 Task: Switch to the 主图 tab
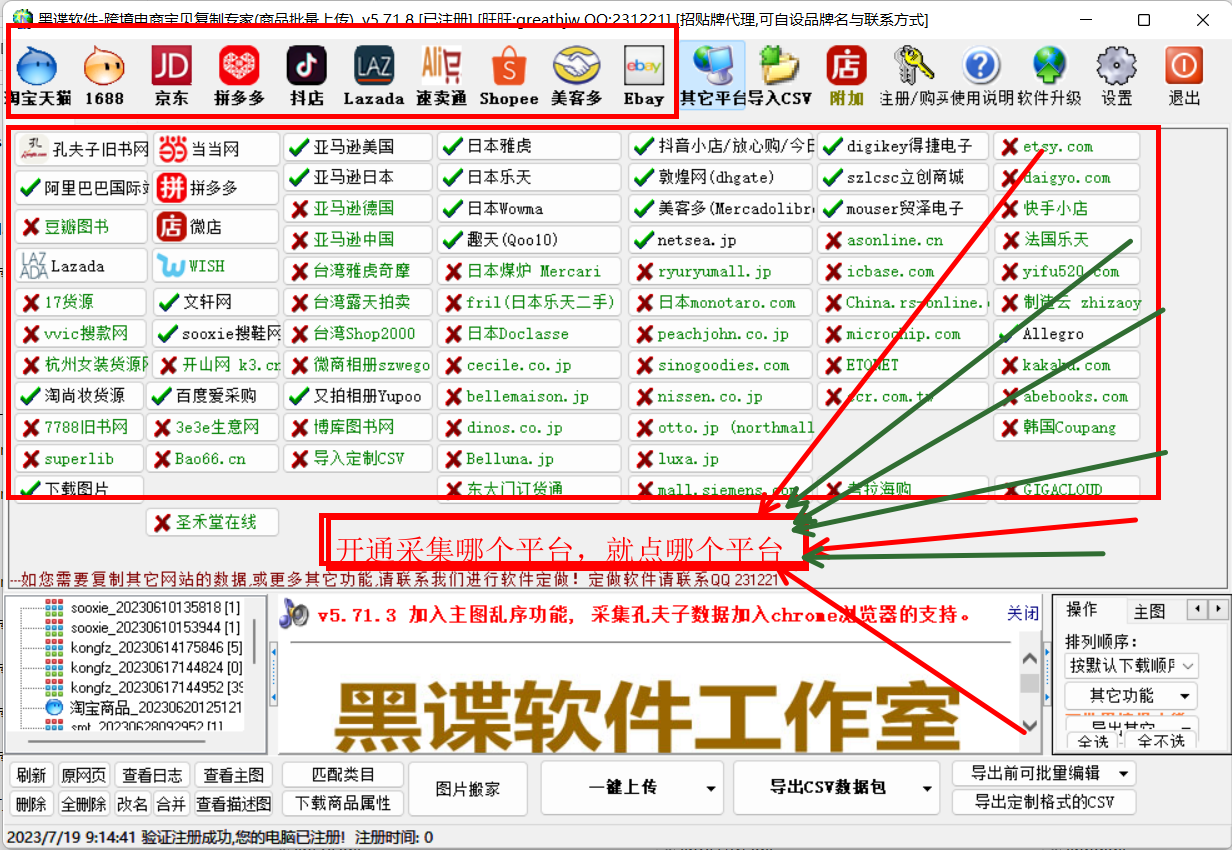click(x=1149, y=610)
